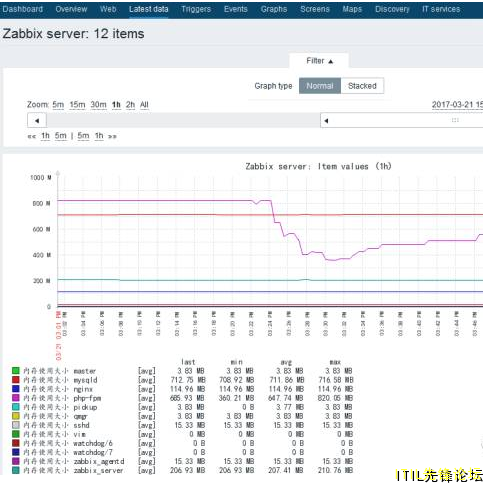Open the Dashboard menu item

(x=23, y=9)
